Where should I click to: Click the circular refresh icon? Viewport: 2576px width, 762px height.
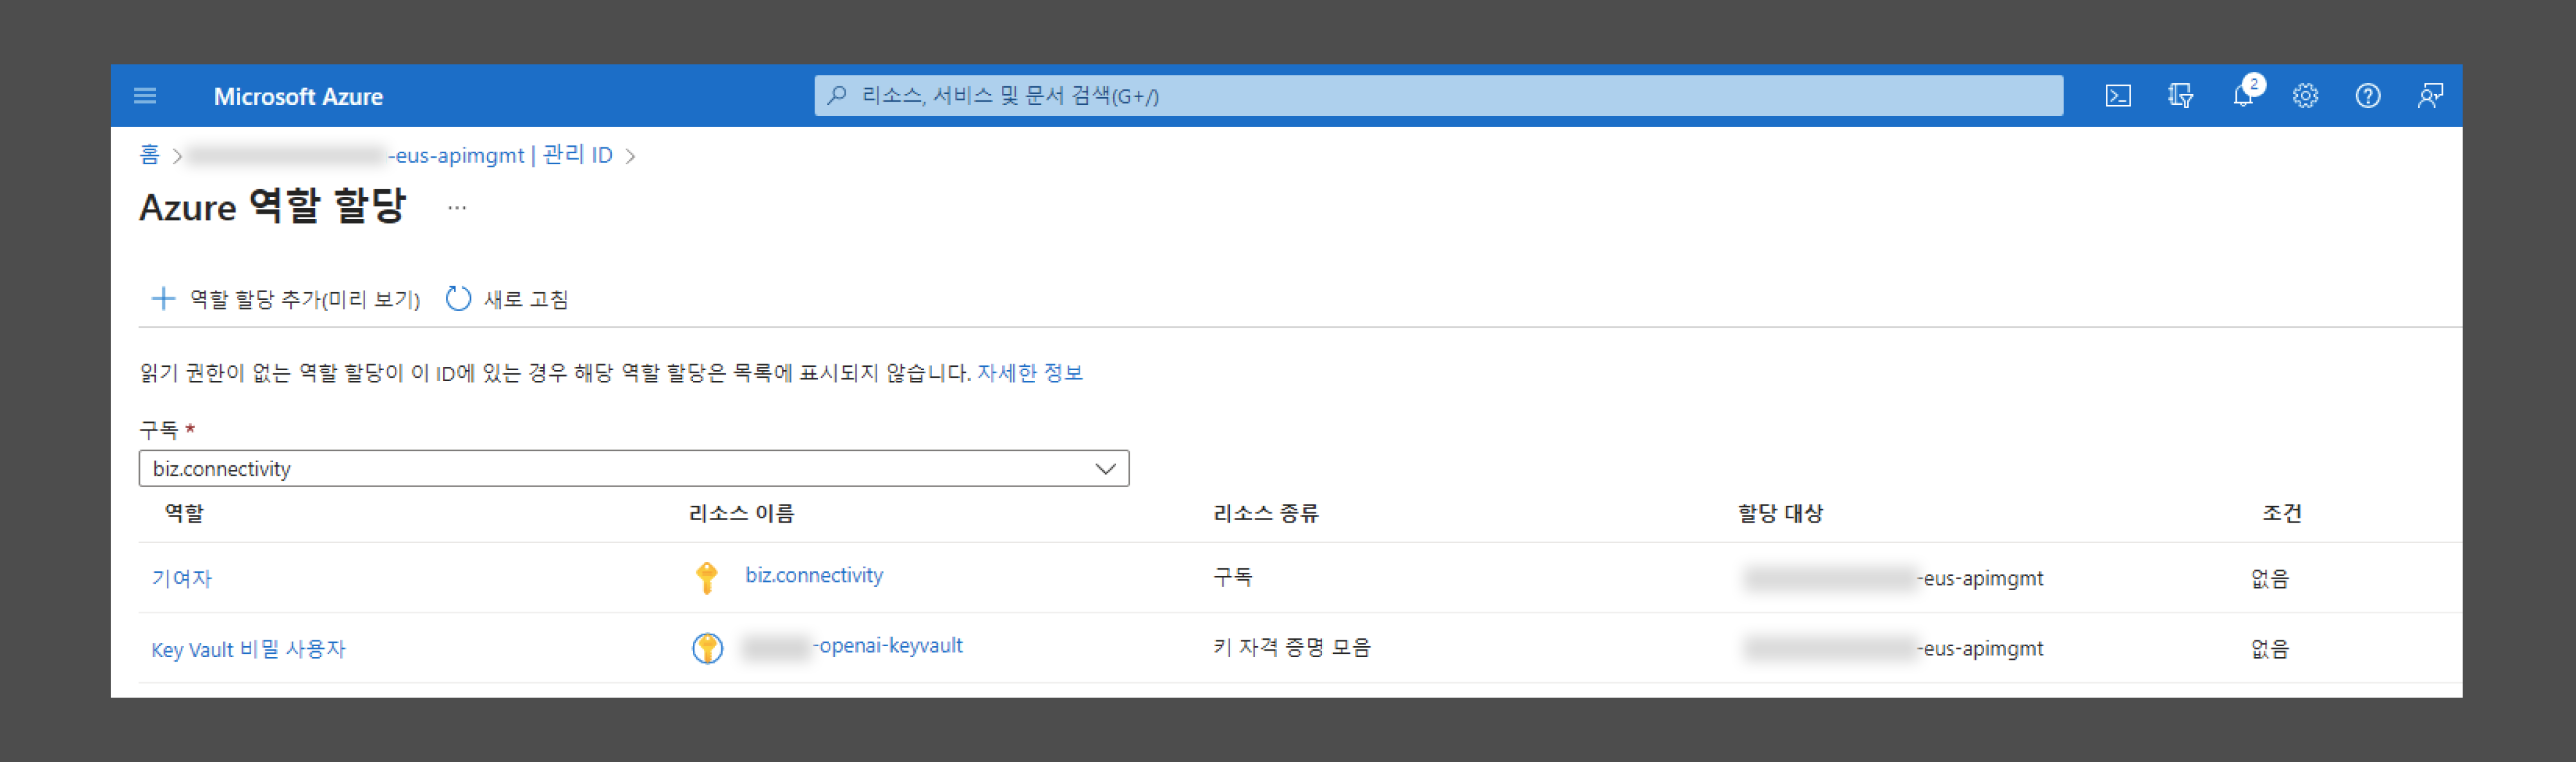[x=458, y=298]
